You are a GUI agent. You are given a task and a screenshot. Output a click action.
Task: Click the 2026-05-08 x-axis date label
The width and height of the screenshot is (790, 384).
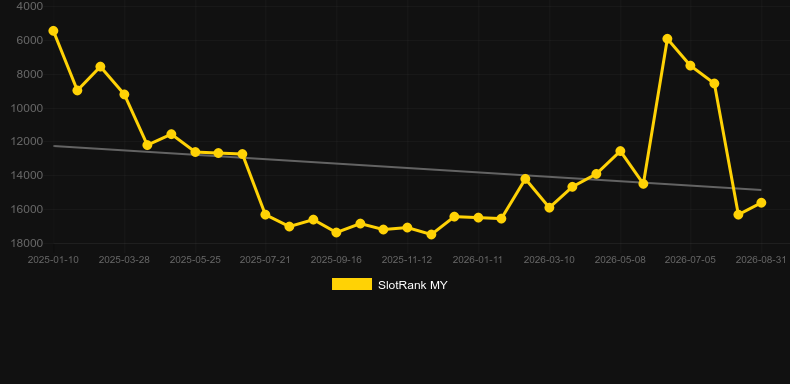pyautogui.click(x=620, y=260)
